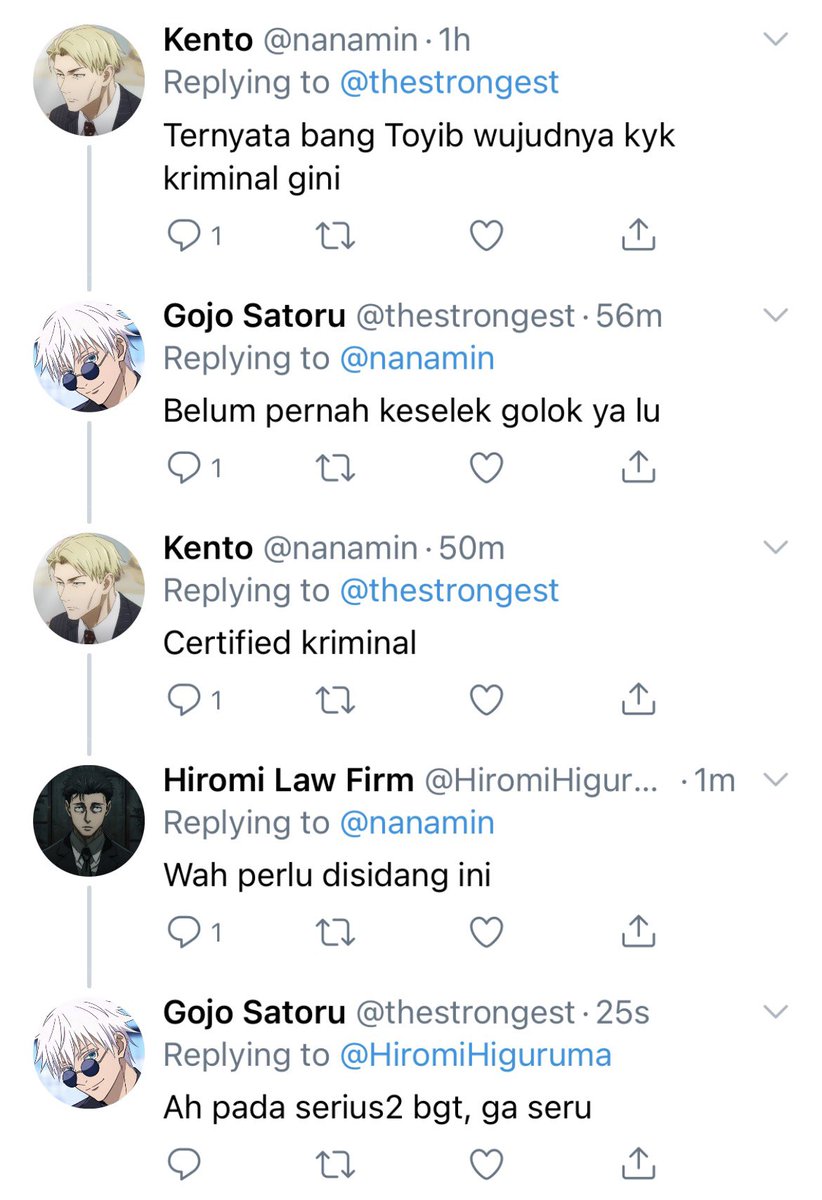Open the @HiromiHiguruma mention link

pyautogui.click(x=475, y=1055)
